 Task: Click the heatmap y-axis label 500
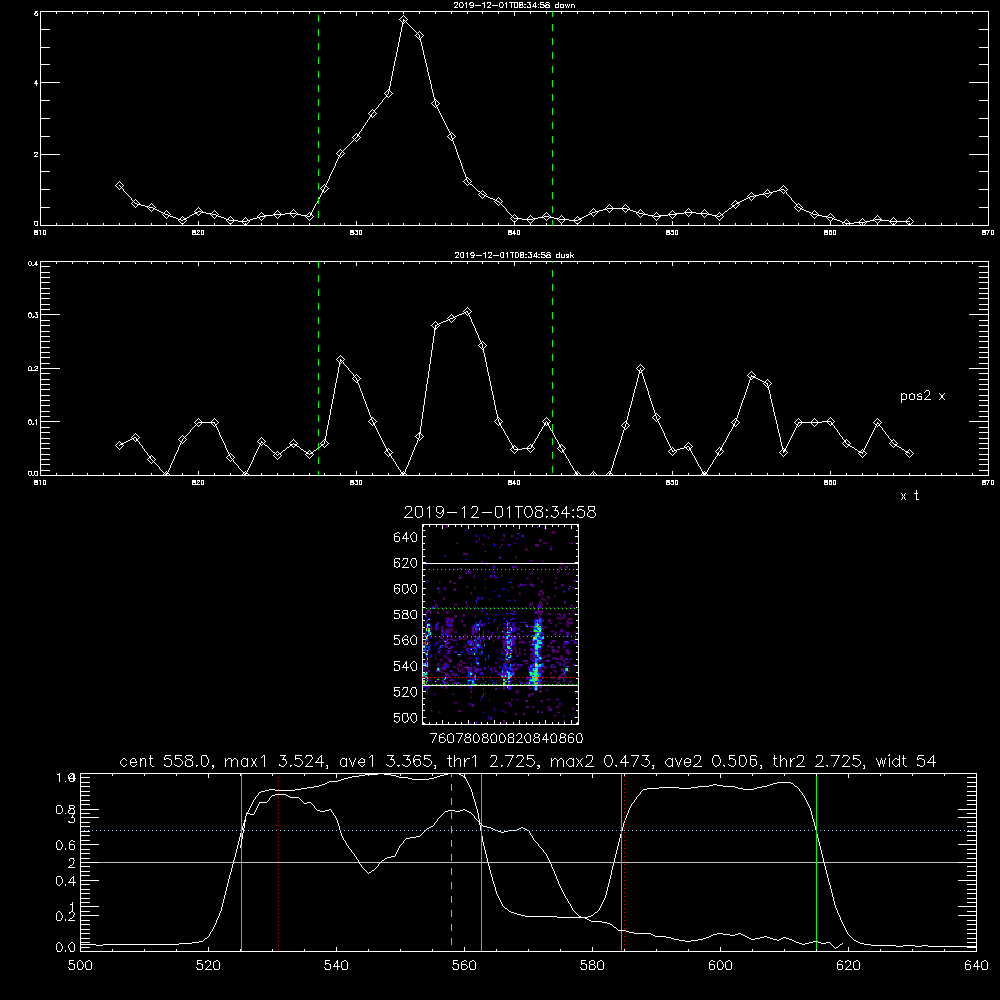click(406, 717)
